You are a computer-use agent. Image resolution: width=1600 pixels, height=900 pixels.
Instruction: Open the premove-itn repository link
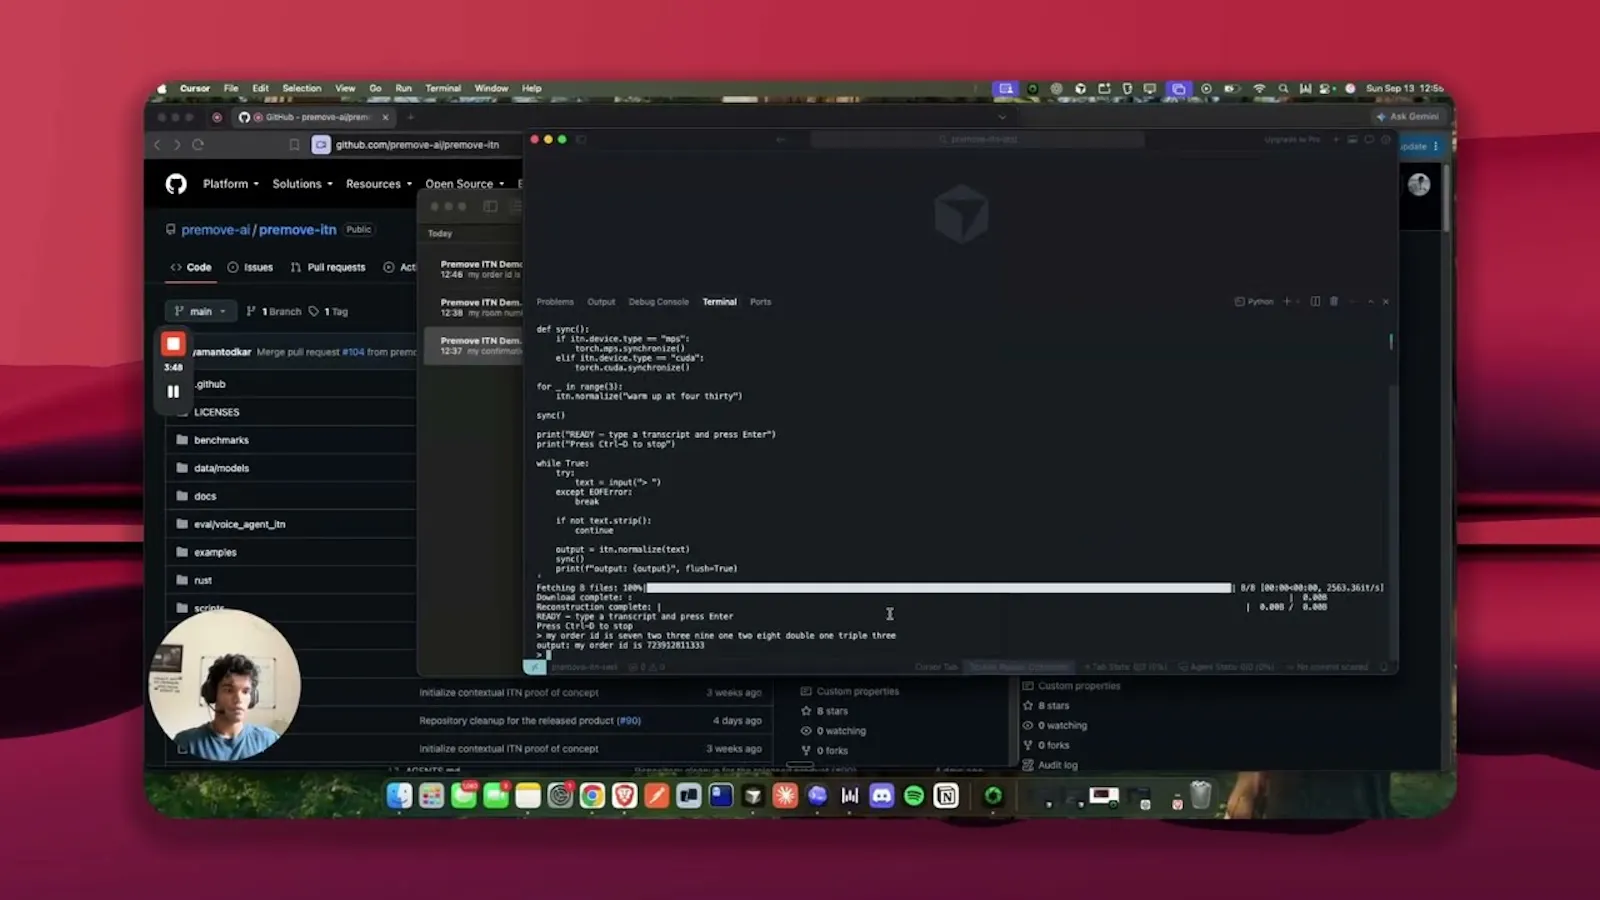298,230
